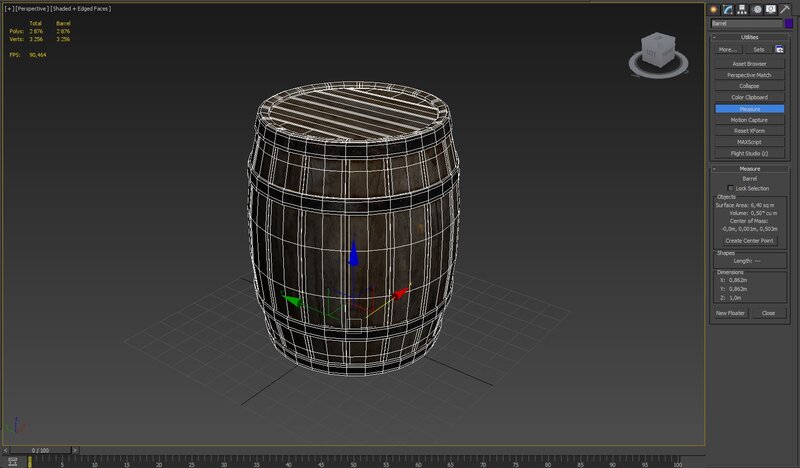Click the Configure Button Sets icon
The height and width of the screenshot is (468, 800).
point(781,48)
